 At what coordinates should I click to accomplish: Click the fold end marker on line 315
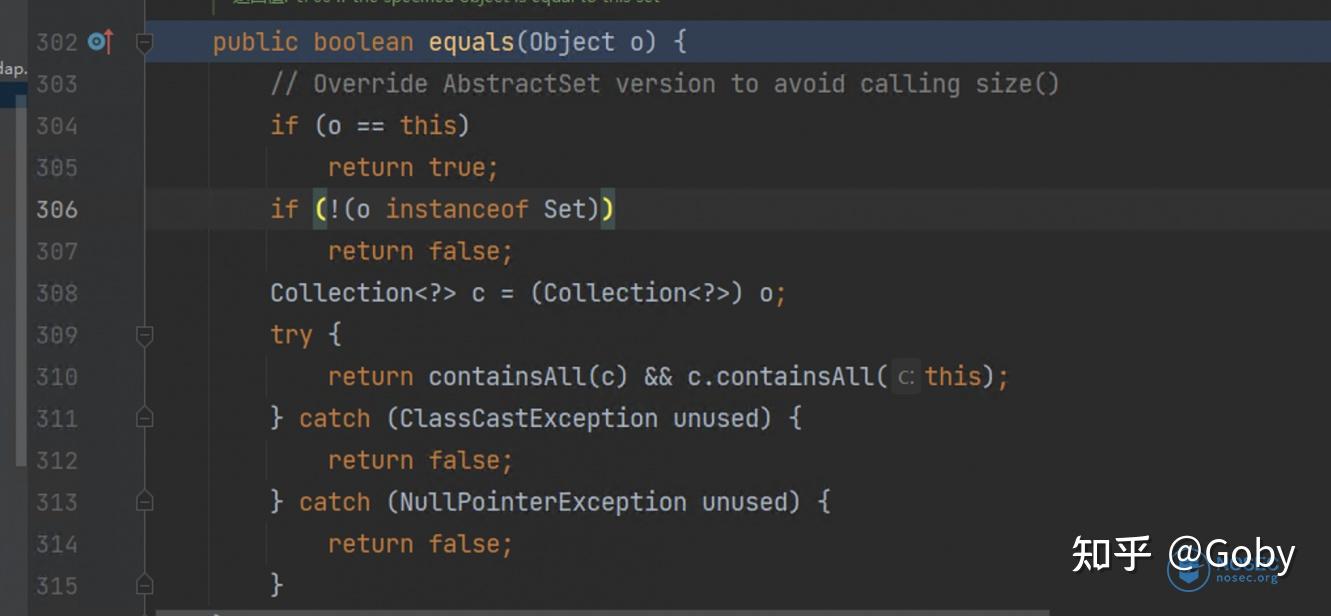(x=144, y=585)
